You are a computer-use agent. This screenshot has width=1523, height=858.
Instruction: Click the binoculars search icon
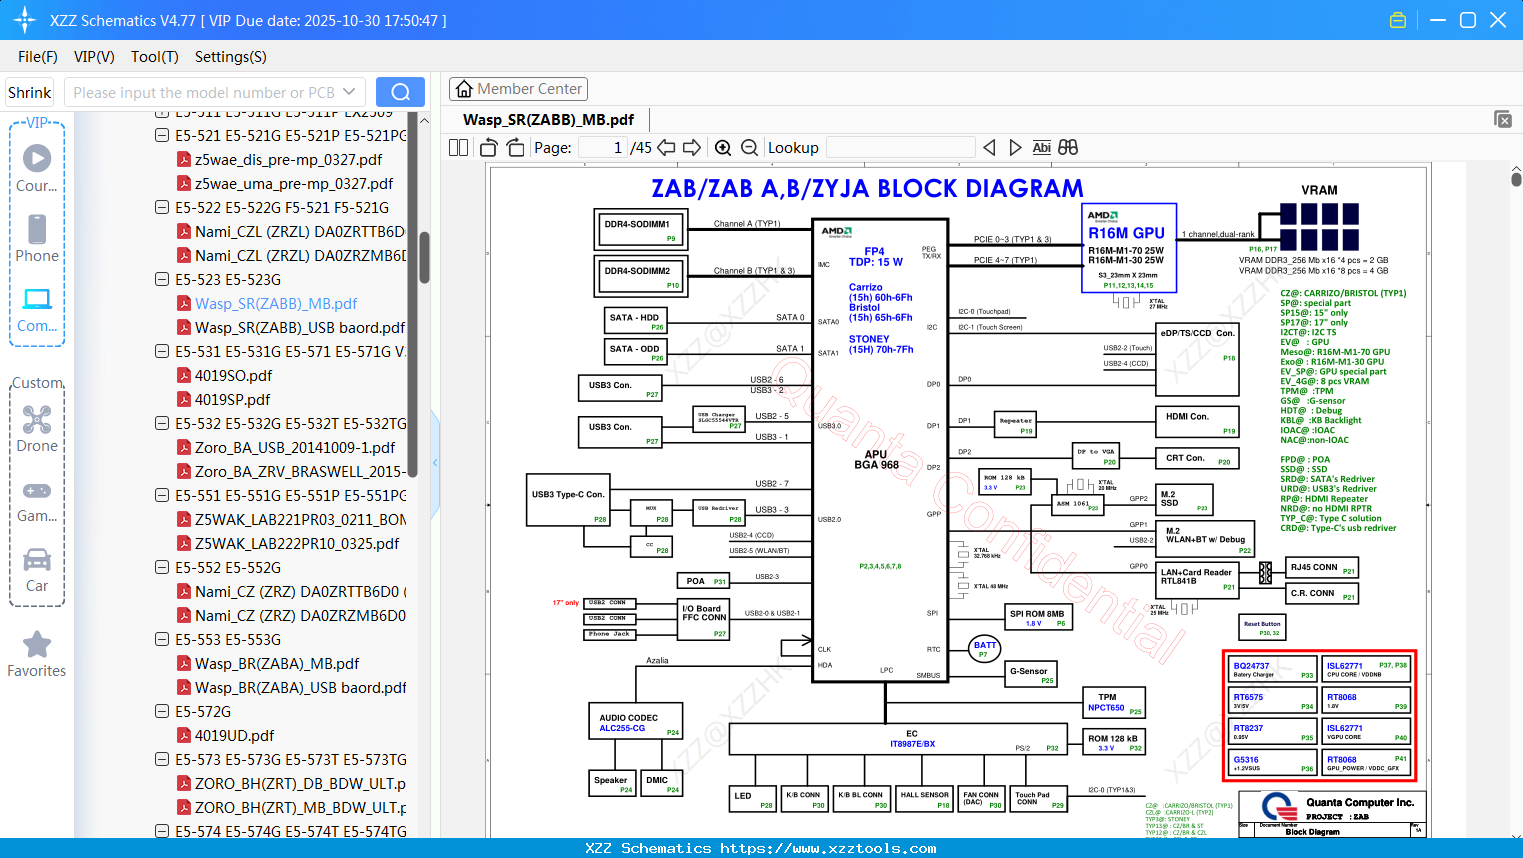[x=1068, y=148]
